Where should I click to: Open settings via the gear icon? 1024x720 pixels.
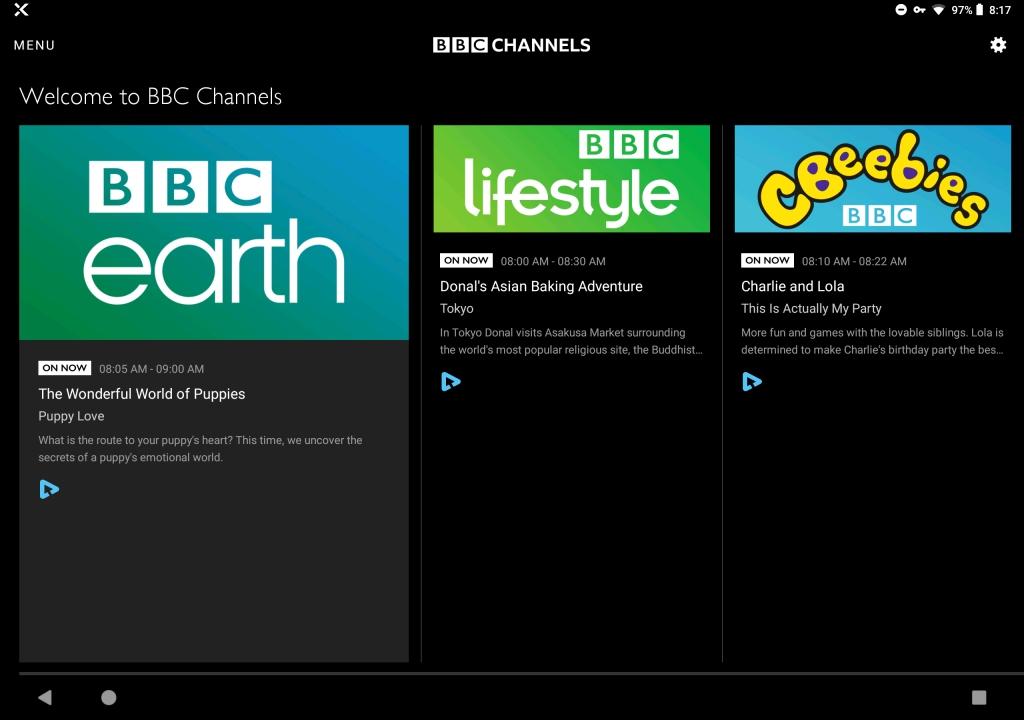[998, 44]
